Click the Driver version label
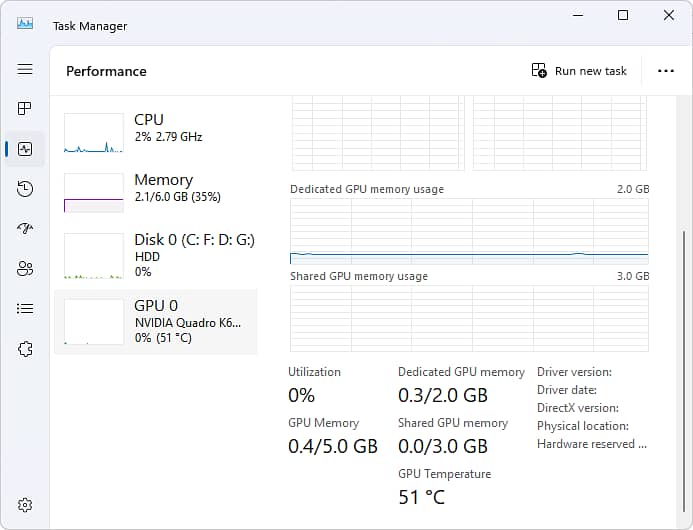This screenshot has width=693, height=530. (574, 372)
